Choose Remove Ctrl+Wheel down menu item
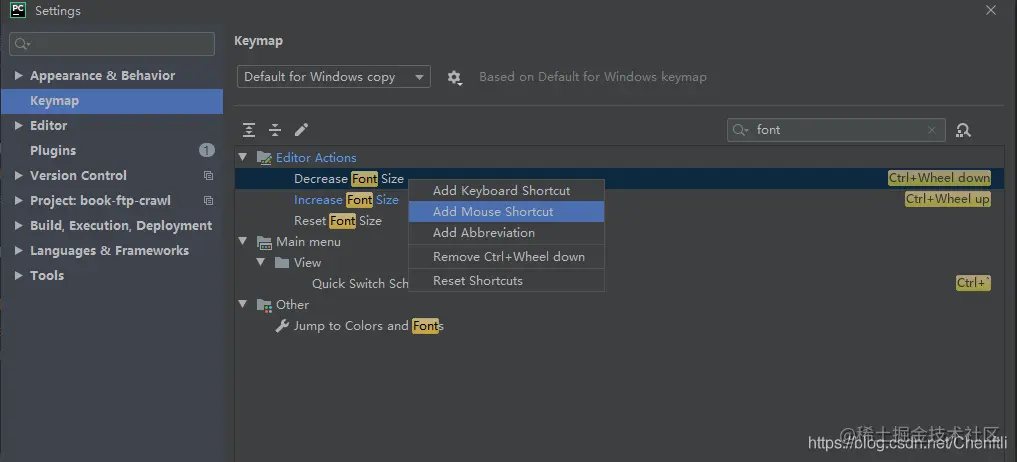 pyautogui.click(x=506, y=257)
